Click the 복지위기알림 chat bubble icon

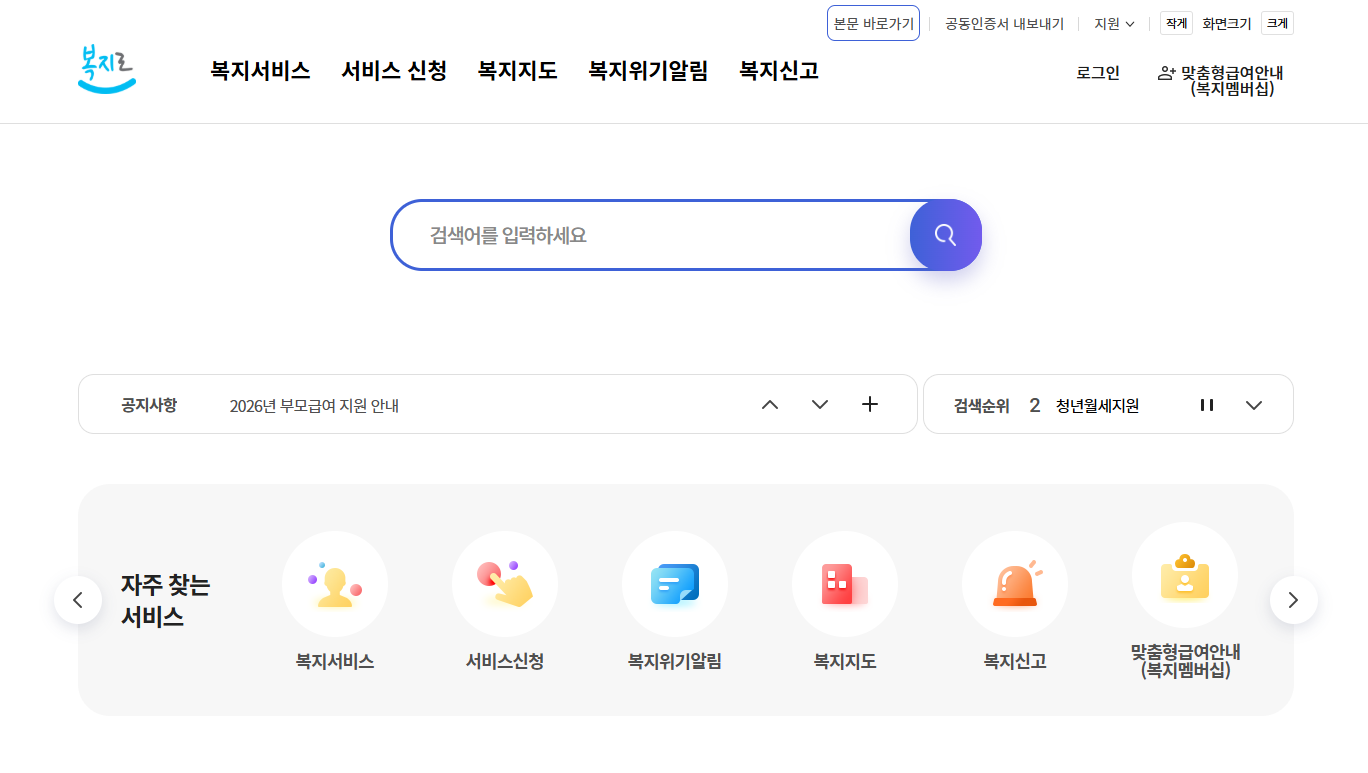(x=675, y=584)
